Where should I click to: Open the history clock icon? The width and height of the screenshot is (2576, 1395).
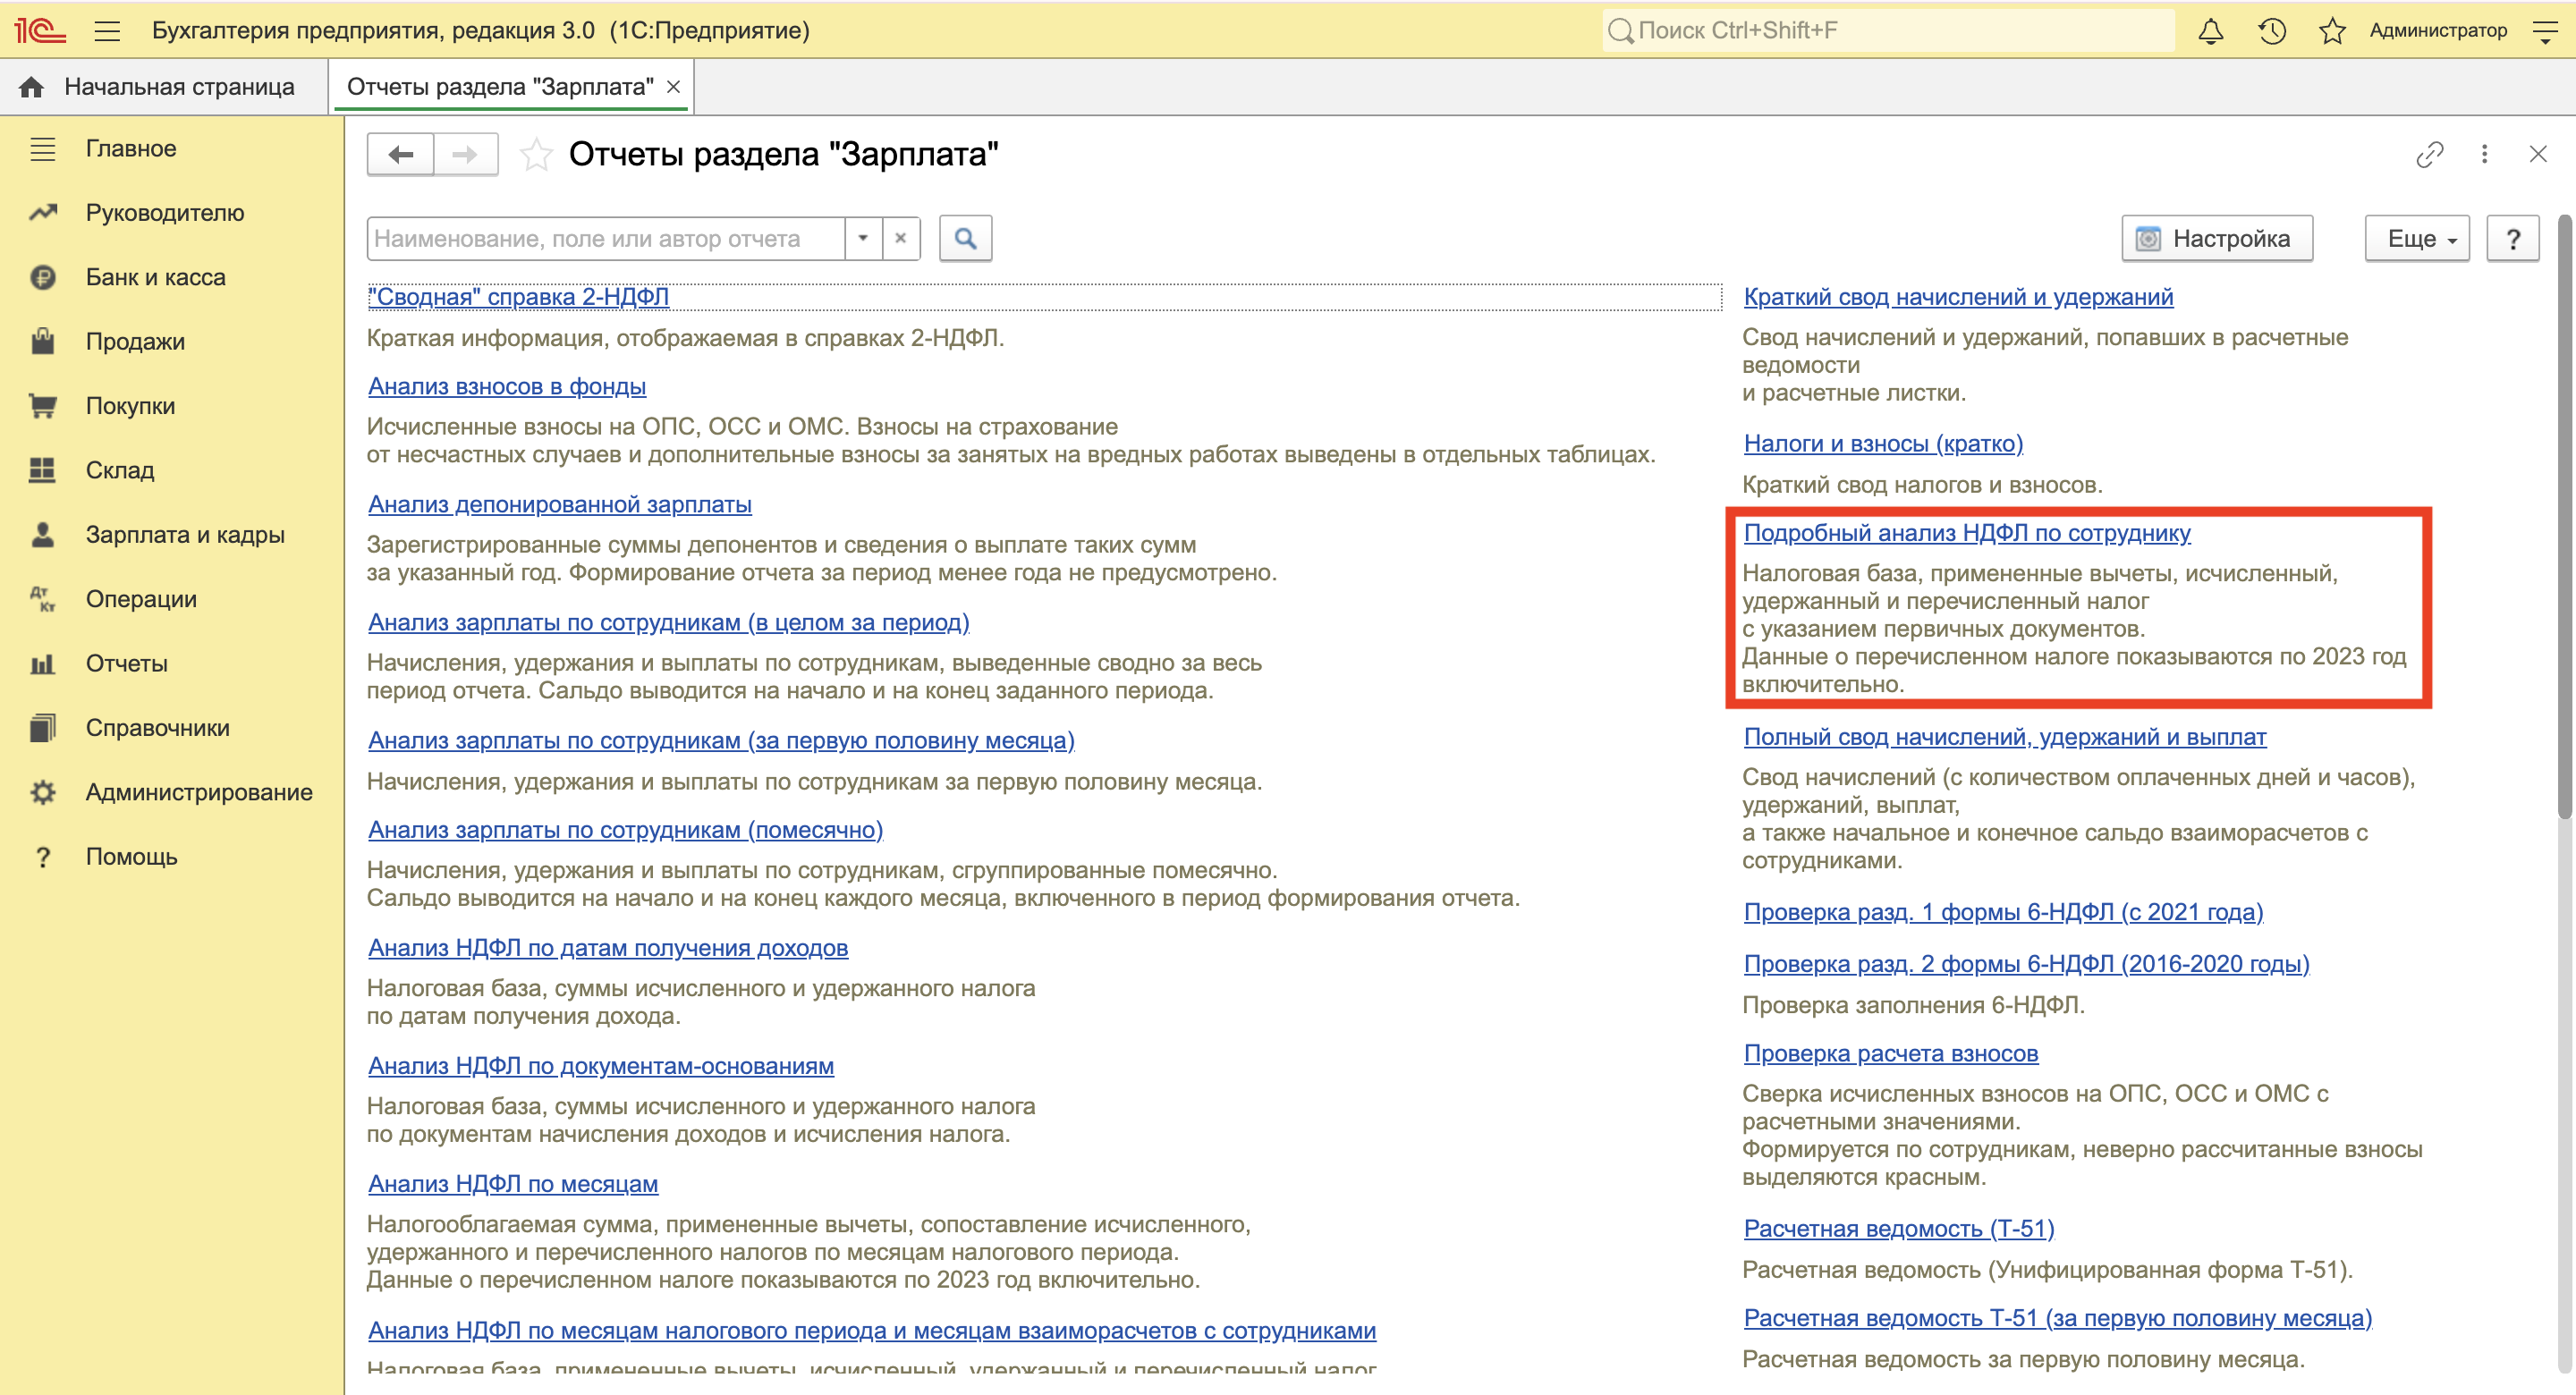pos(2271,31)
